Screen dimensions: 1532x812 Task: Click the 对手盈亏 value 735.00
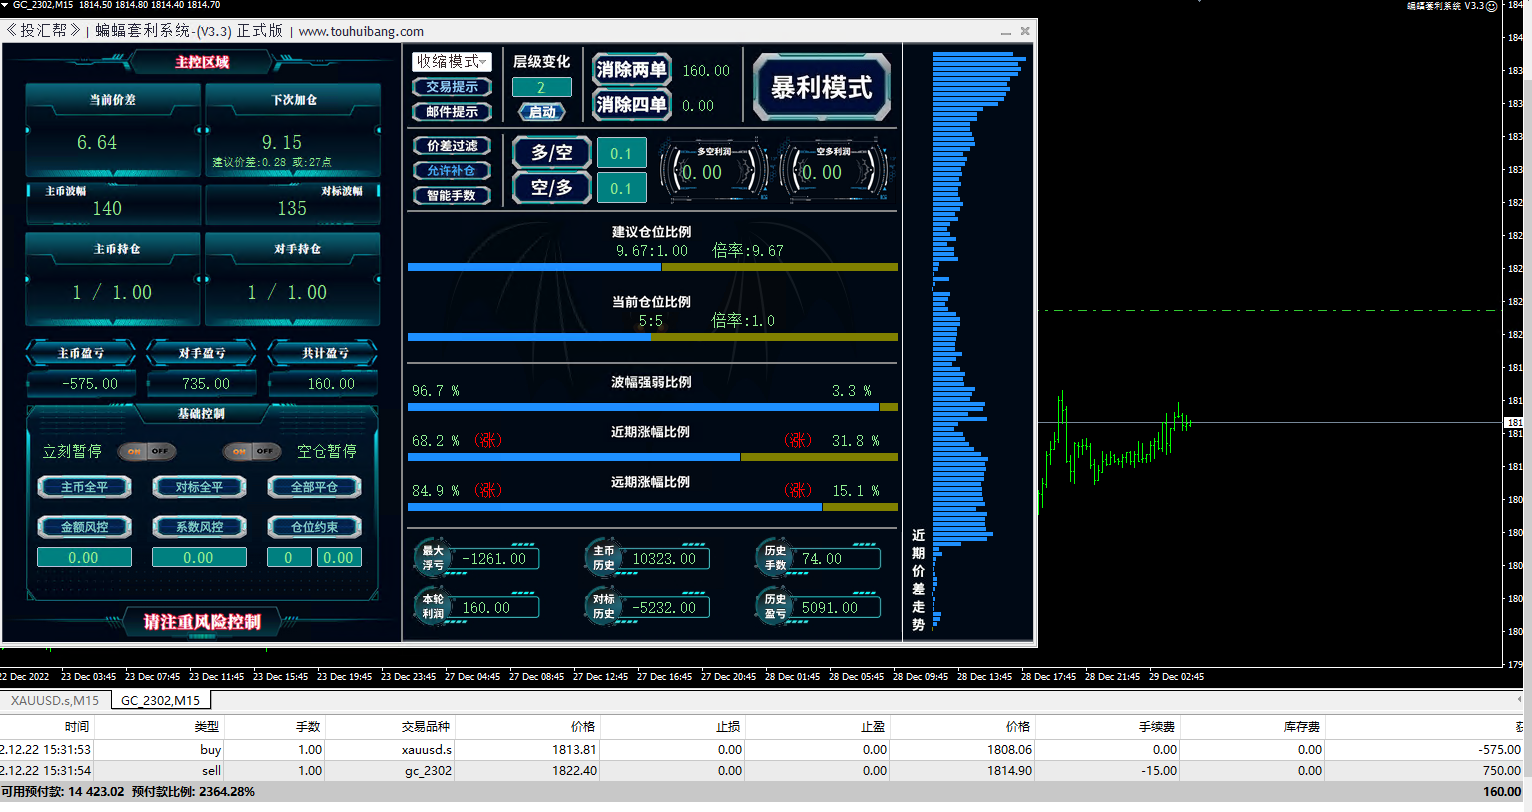(x=206, y=383)
